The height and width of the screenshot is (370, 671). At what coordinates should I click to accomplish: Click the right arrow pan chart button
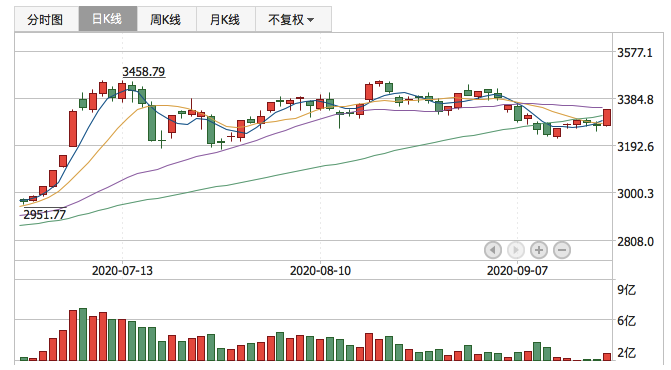[x=516, y=250]
